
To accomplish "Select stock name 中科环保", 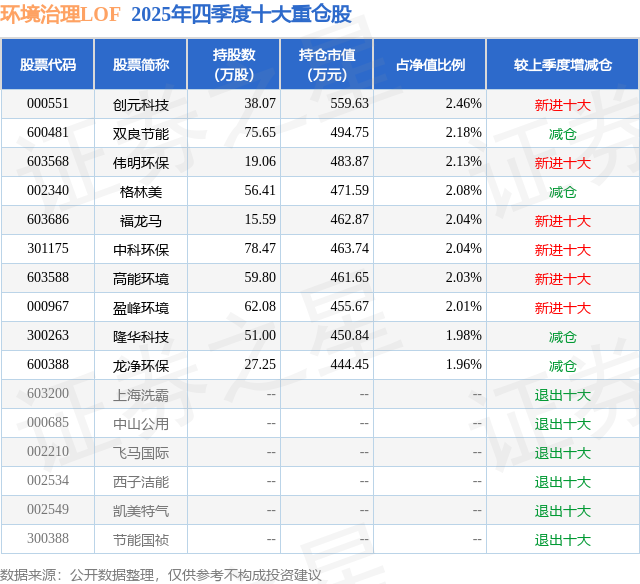I will (x=141, y=250).
